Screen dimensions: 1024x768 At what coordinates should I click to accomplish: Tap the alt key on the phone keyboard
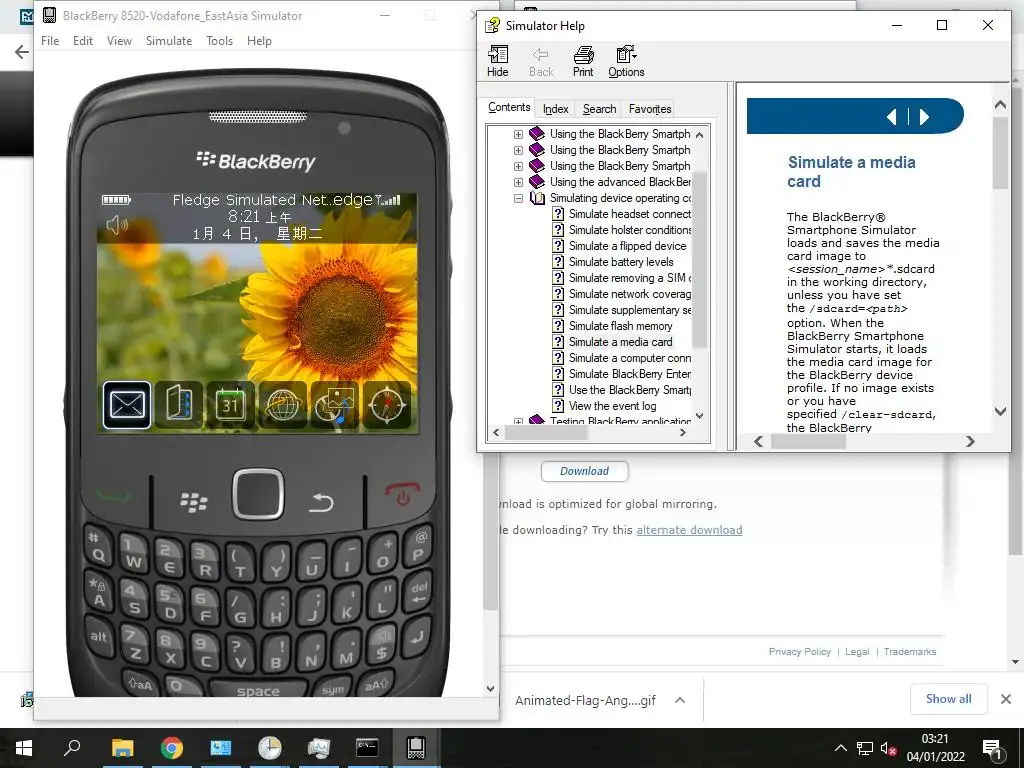pyautogui.click(x=99, y=636)
